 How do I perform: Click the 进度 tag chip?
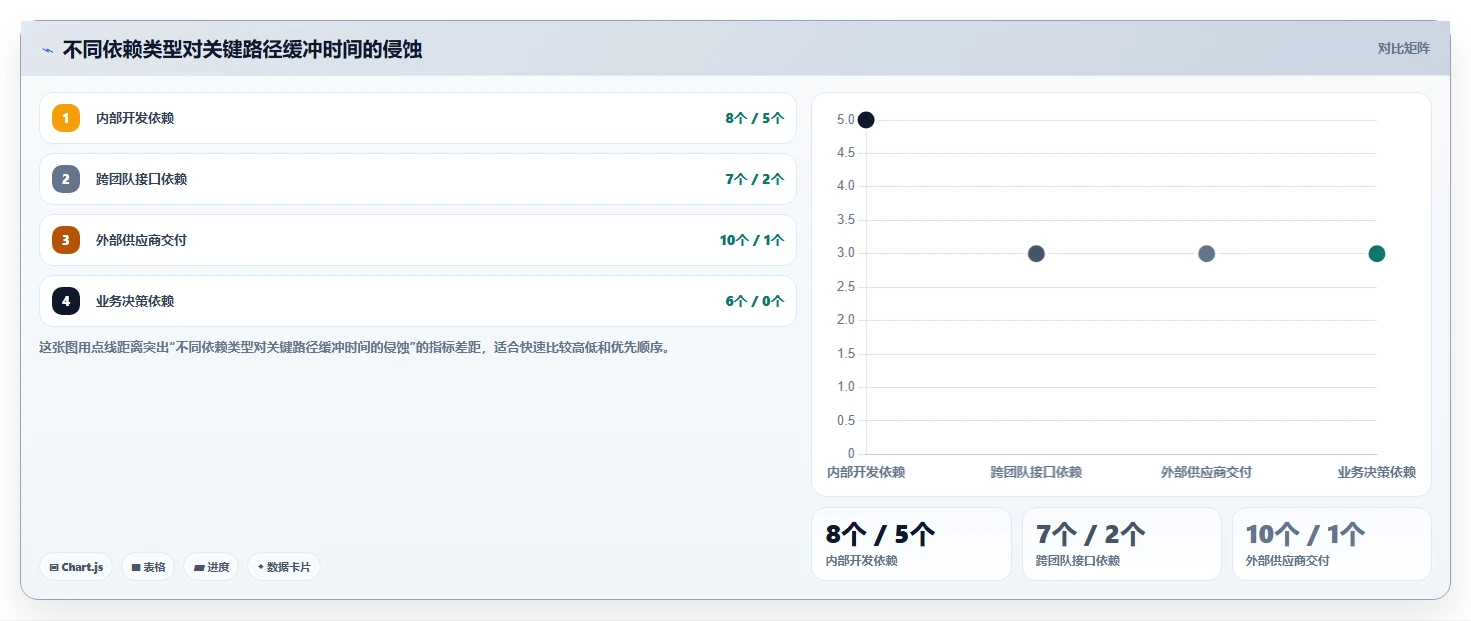point(211,567)
